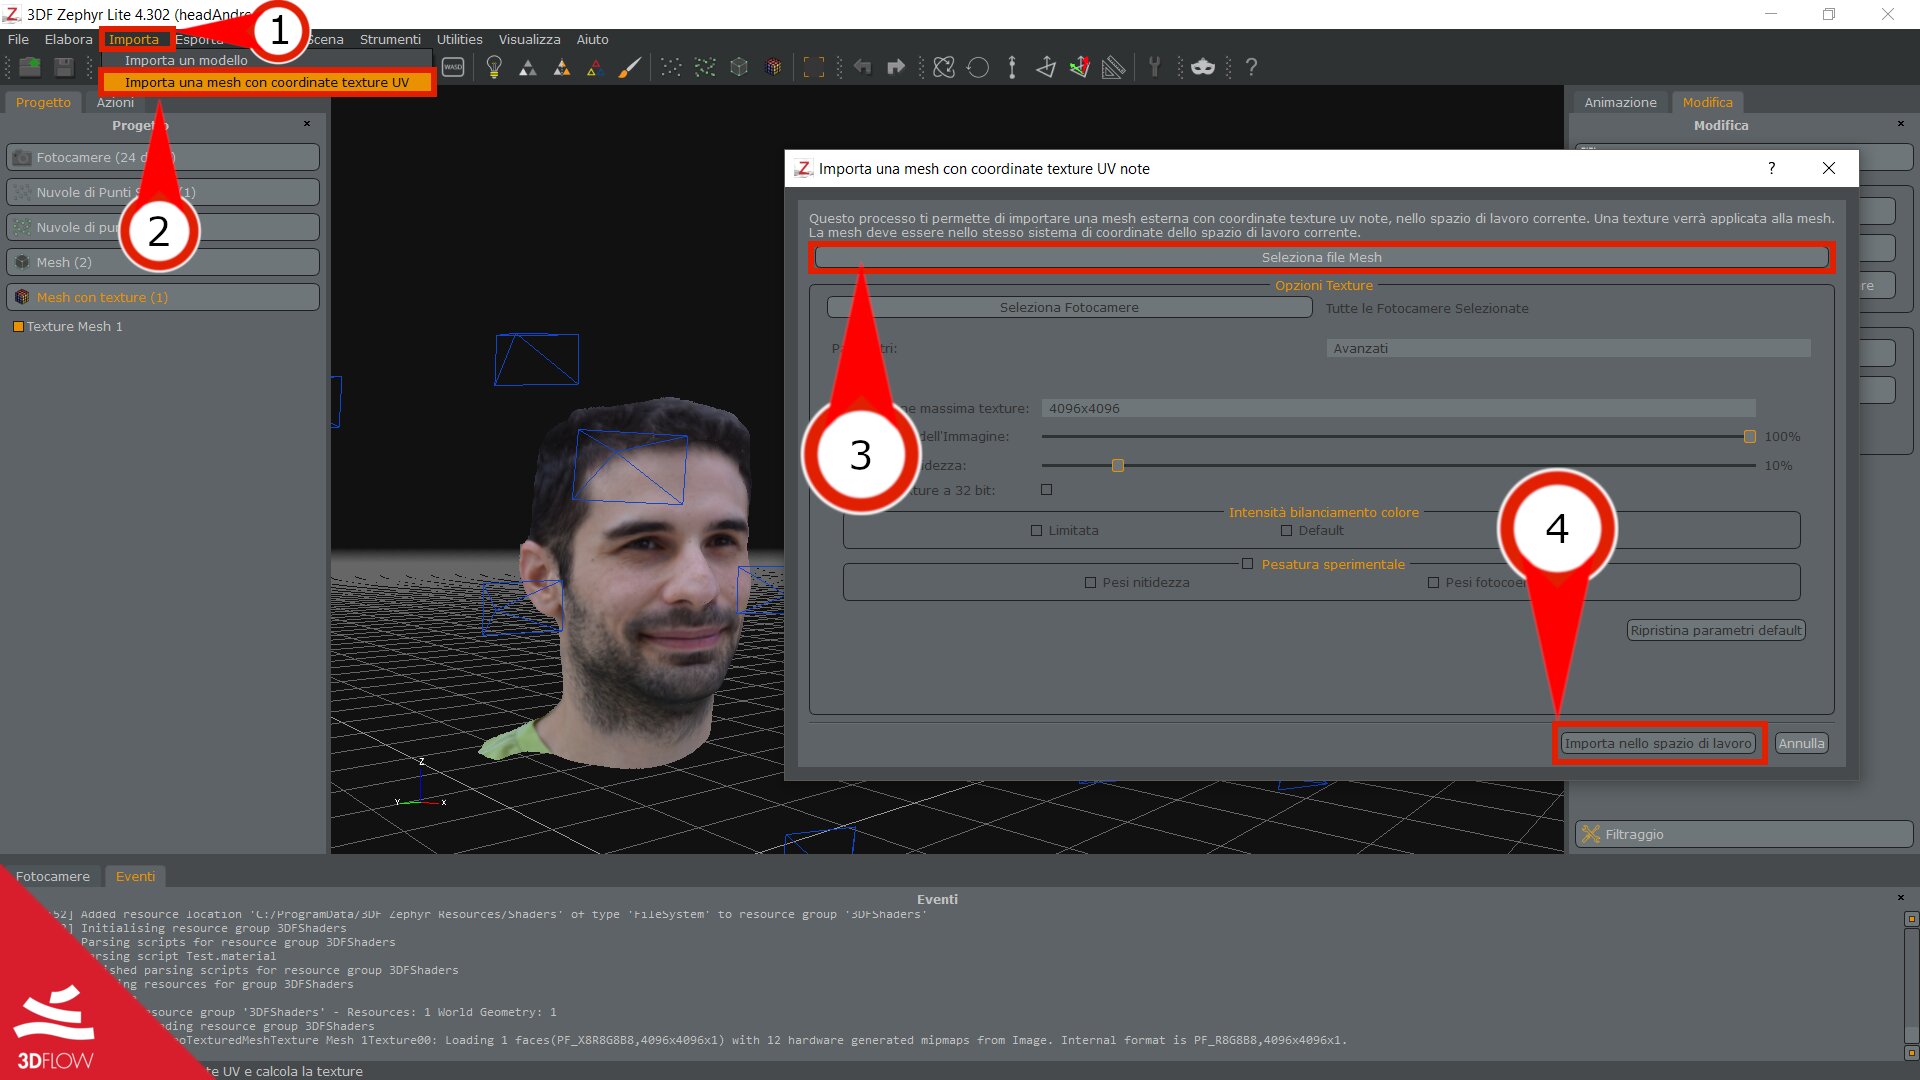Choose Importa una mesh con coordinate texture UV
Screen dimensions: 1920x1080
(x=266, y=82)
